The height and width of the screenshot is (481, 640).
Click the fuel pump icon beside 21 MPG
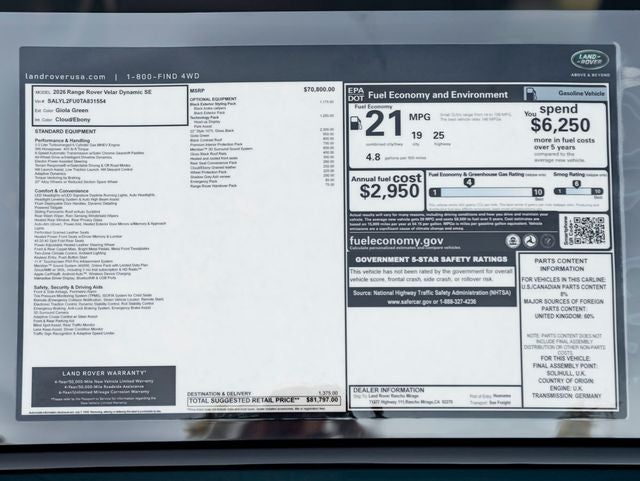click(356, 123)
